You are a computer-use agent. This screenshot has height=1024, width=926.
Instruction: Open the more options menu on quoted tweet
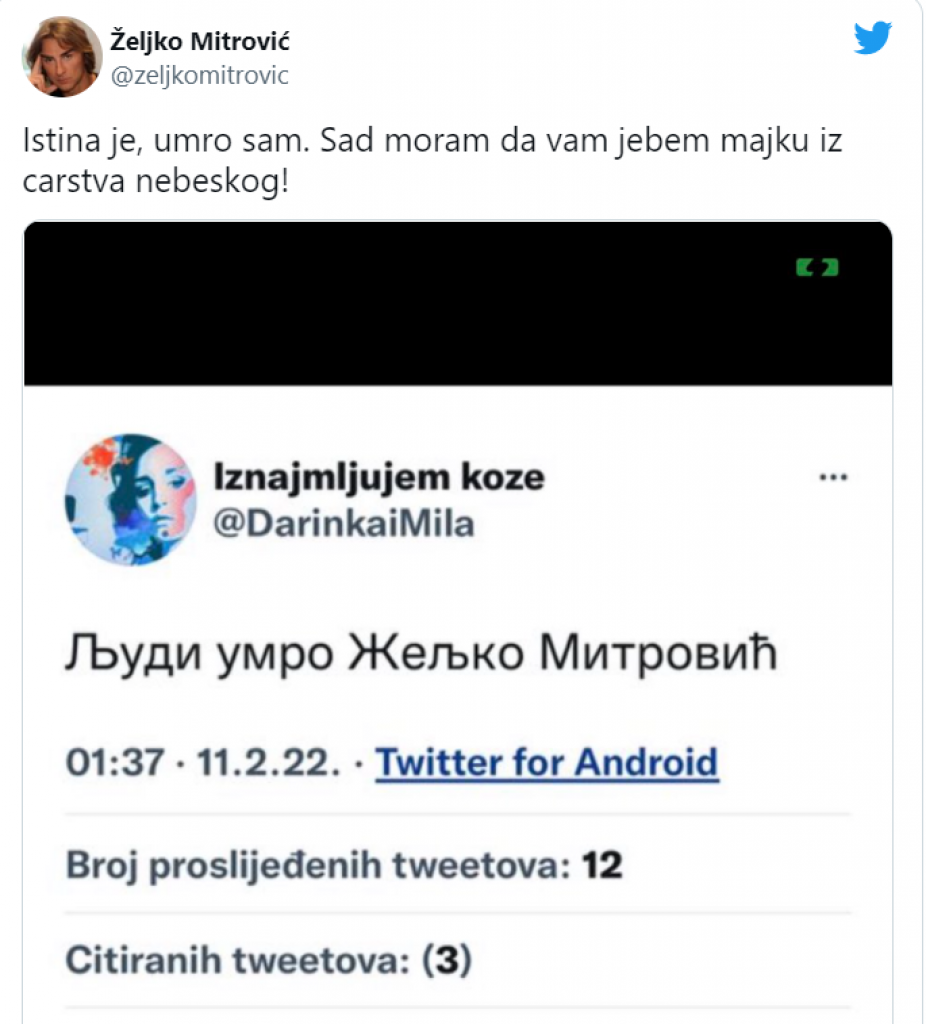tap(833, 477)
